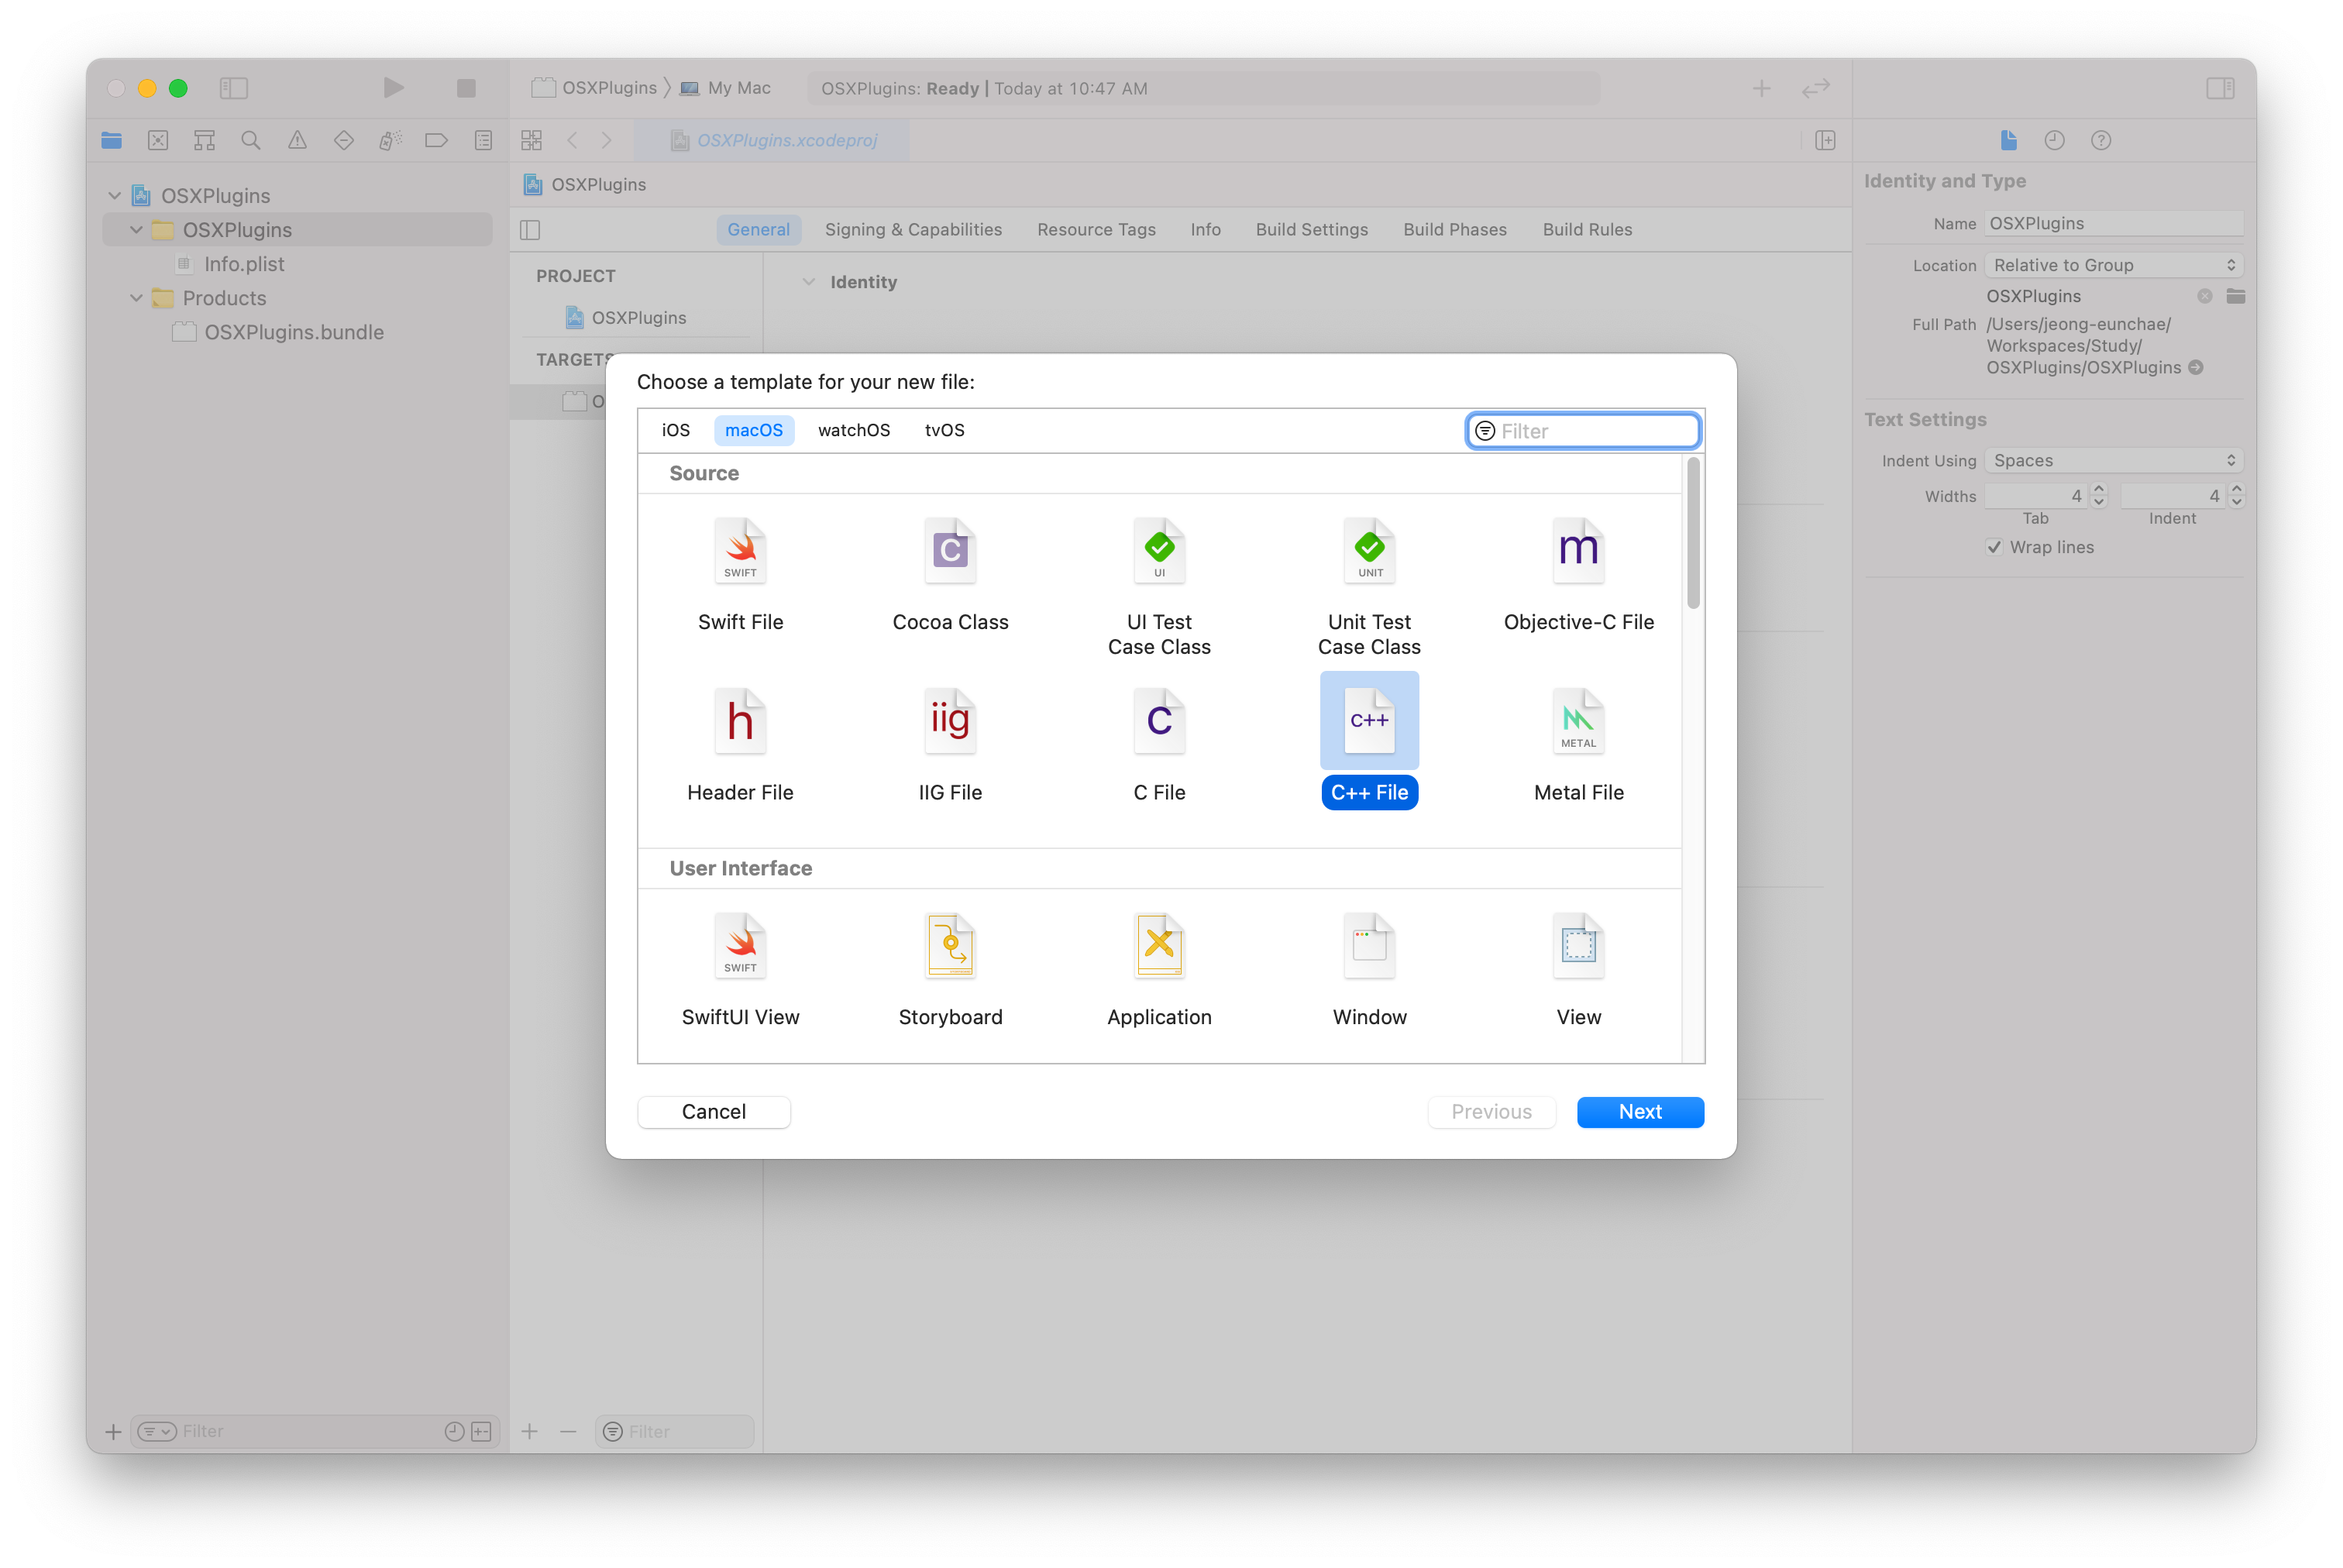Toggle the left navigator sidebar button
2343x1568 pixels.
click(x=233, y=88)
